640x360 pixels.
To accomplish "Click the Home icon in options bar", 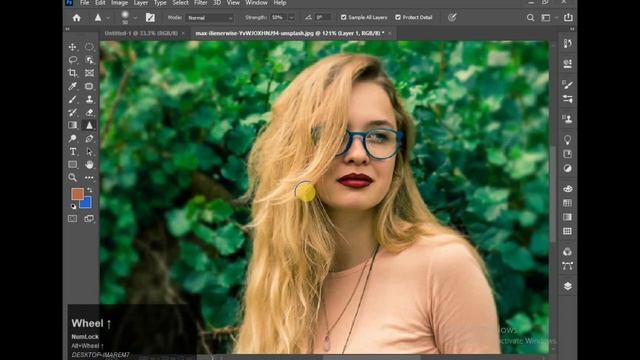I will [76, 18].
